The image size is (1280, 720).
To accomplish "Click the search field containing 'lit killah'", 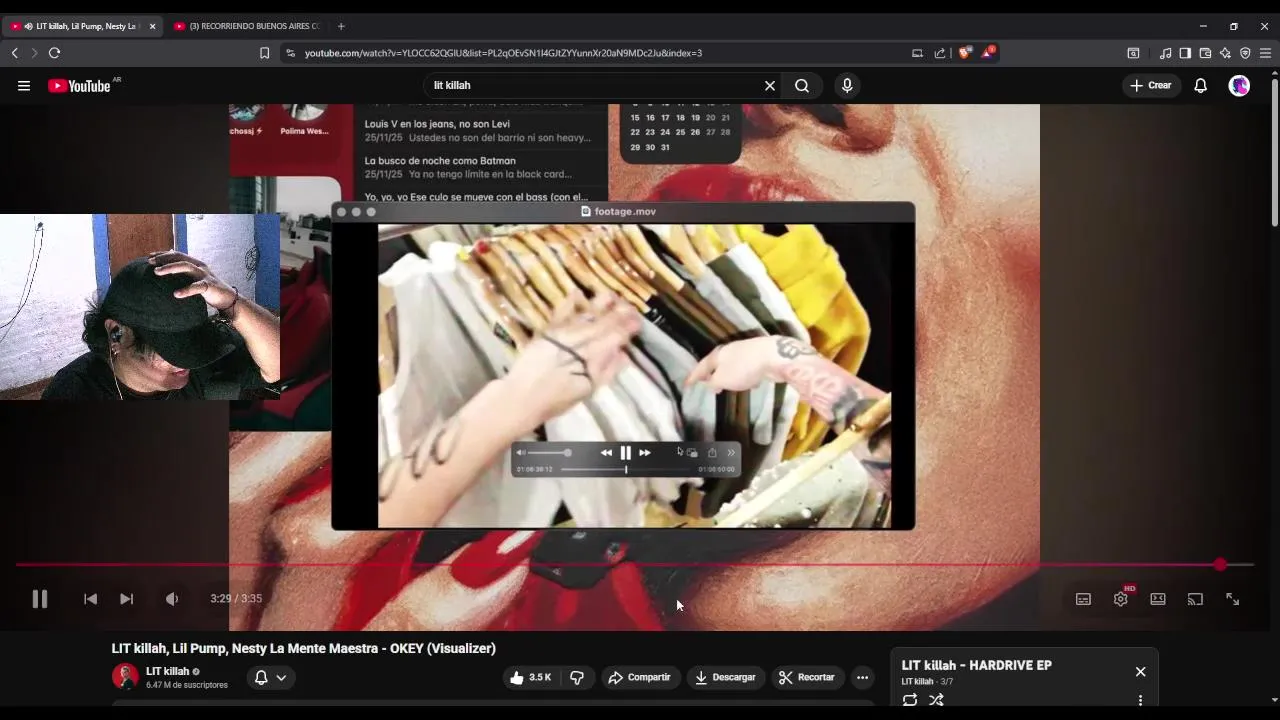I will 592,86.
